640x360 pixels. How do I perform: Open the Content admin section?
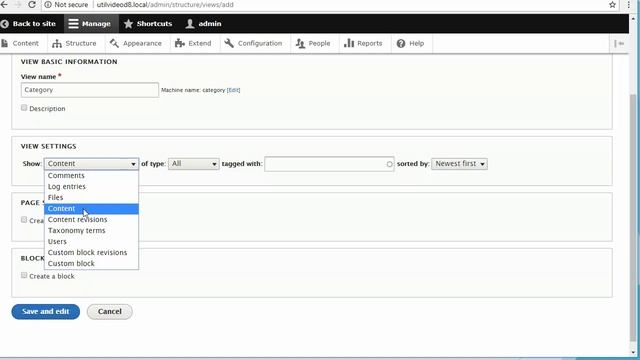pyautogui.click(x=20, y=43)
